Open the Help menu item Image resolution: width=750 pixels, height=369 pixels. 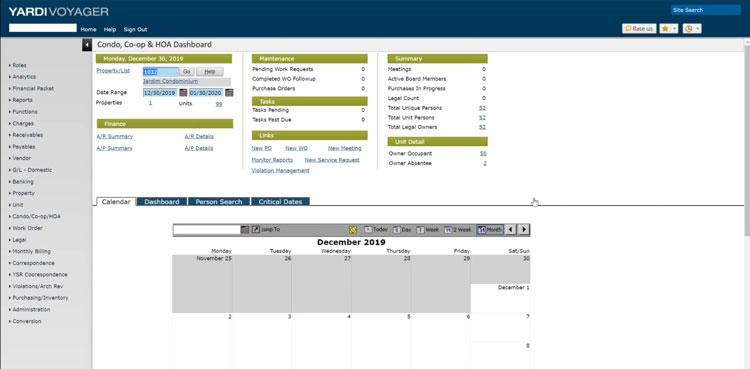tap(110, 29)
